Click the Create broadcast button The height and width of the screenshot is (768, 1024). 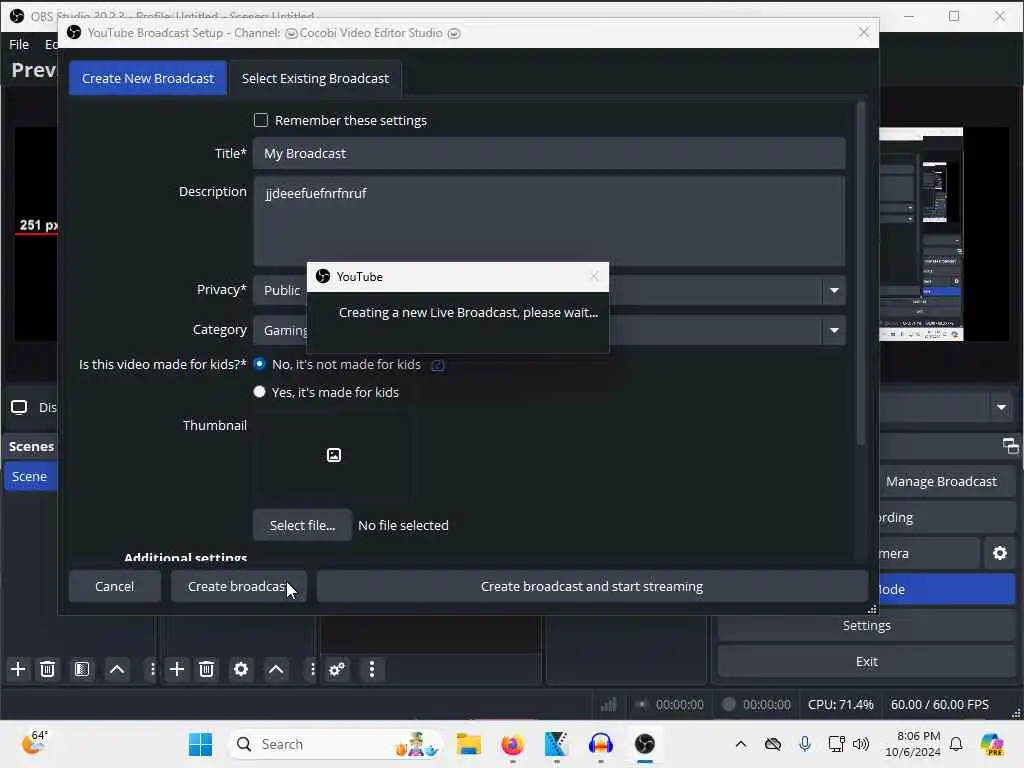coord(238,586)
